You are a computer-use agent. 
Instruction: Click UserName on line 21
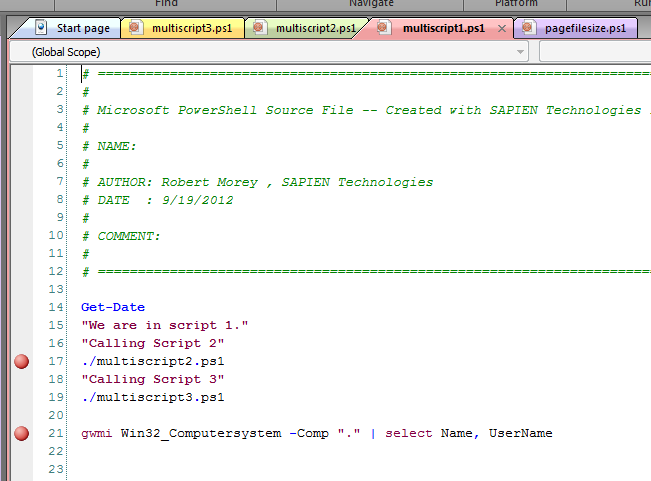(520, 433)
